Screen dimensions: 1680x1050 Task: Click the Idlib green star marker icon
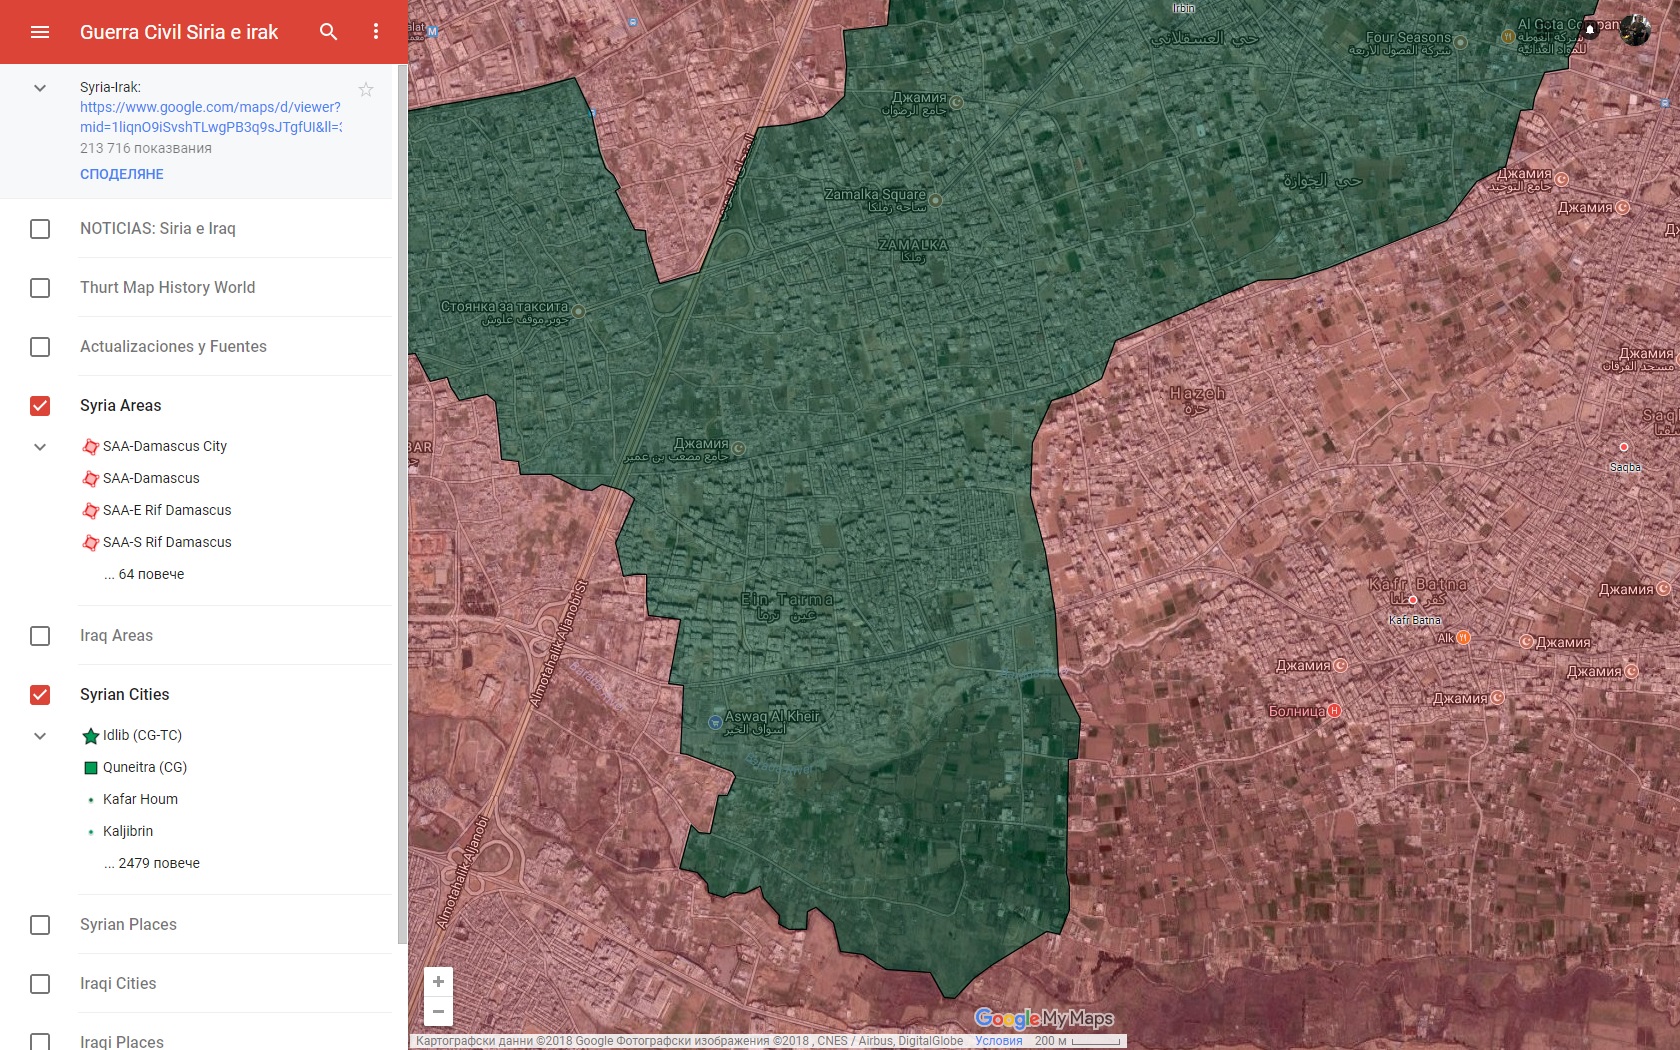(x=91, y=736)
